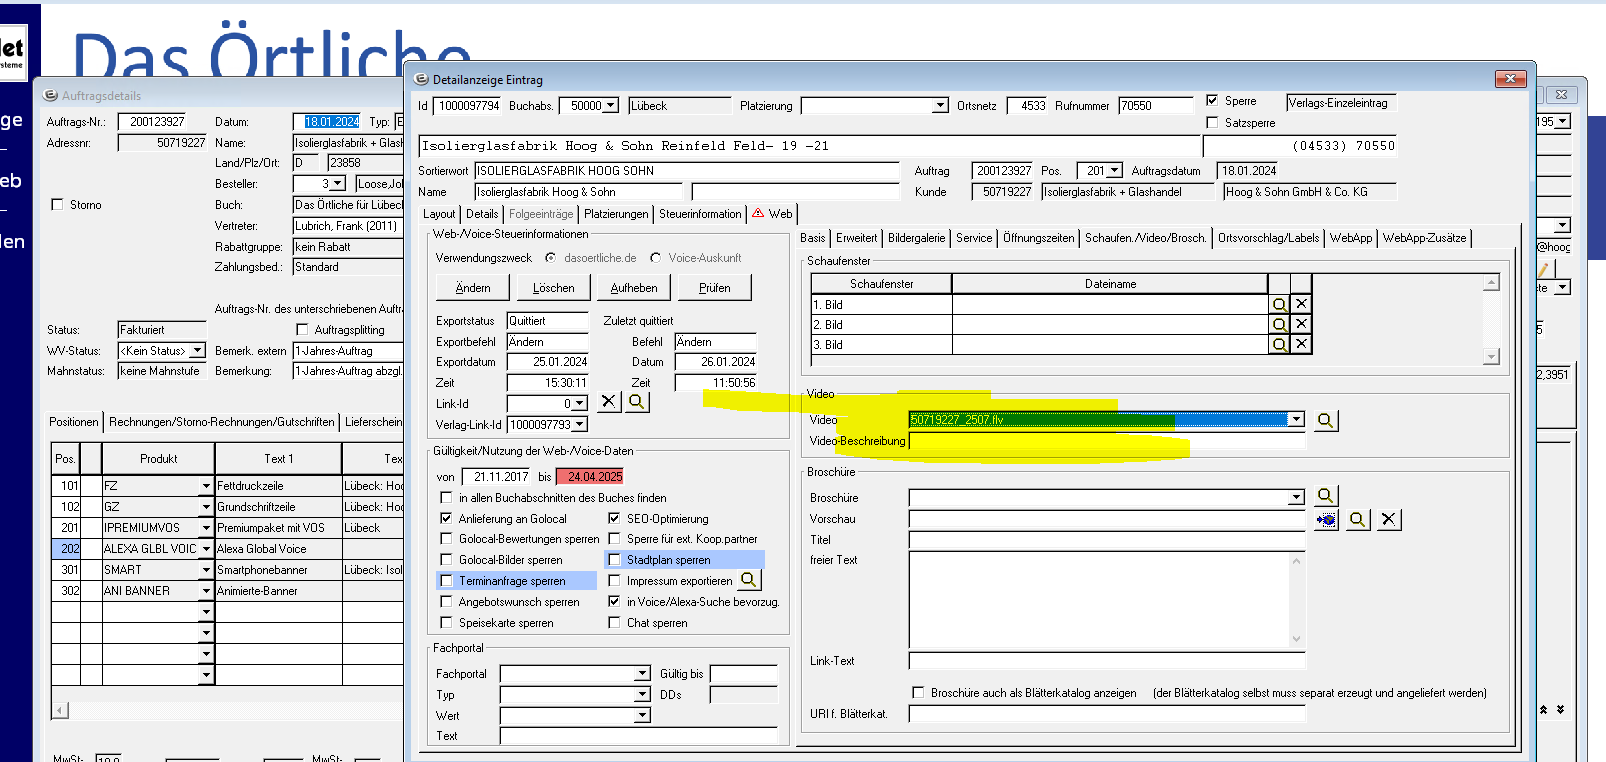
Task: Open the WebApp-Zusätze tab
Action: (1424, 238)
